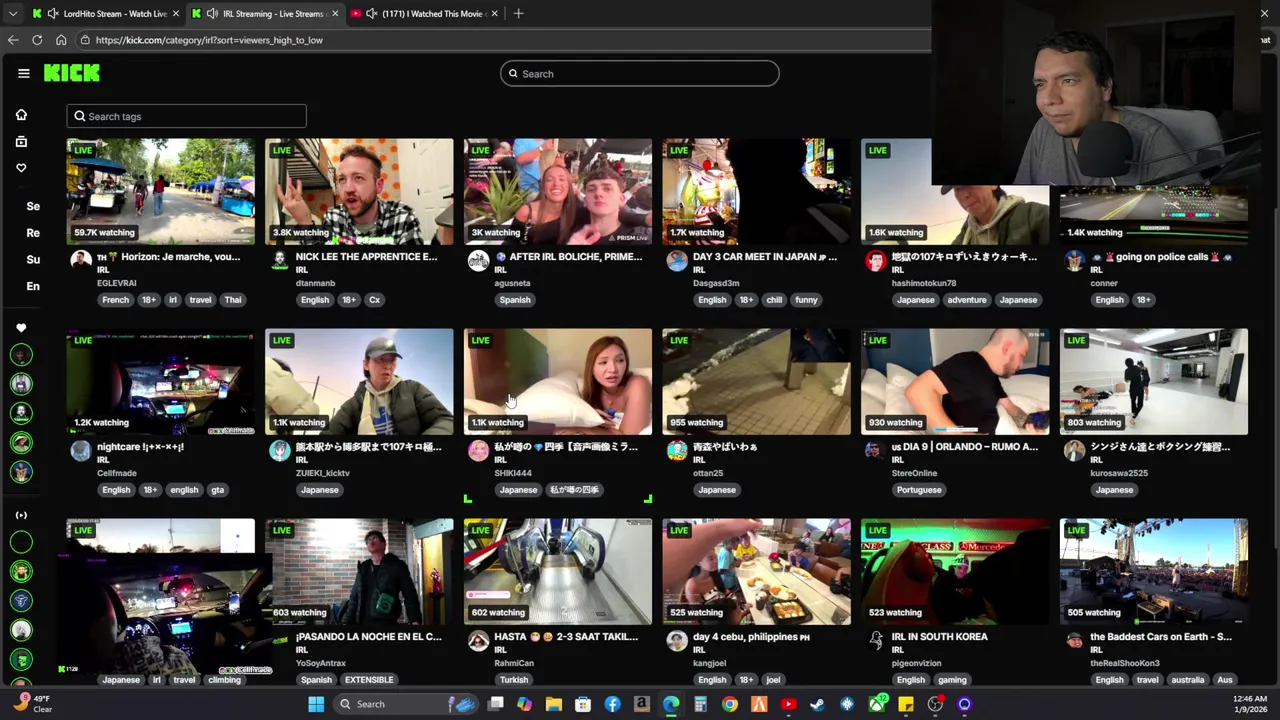This screenshot has height=720, width=1280.
Task: Click the browser back arrow
Action: coord(13,40)
